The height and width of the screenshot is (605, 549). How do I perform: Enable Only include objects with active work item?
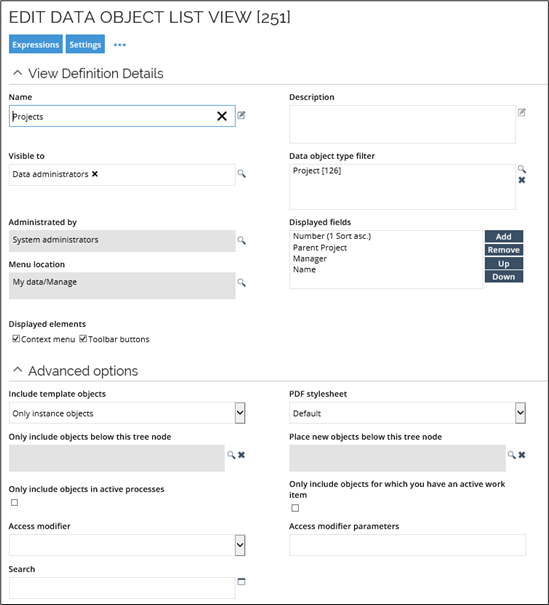tap(295, 508)
